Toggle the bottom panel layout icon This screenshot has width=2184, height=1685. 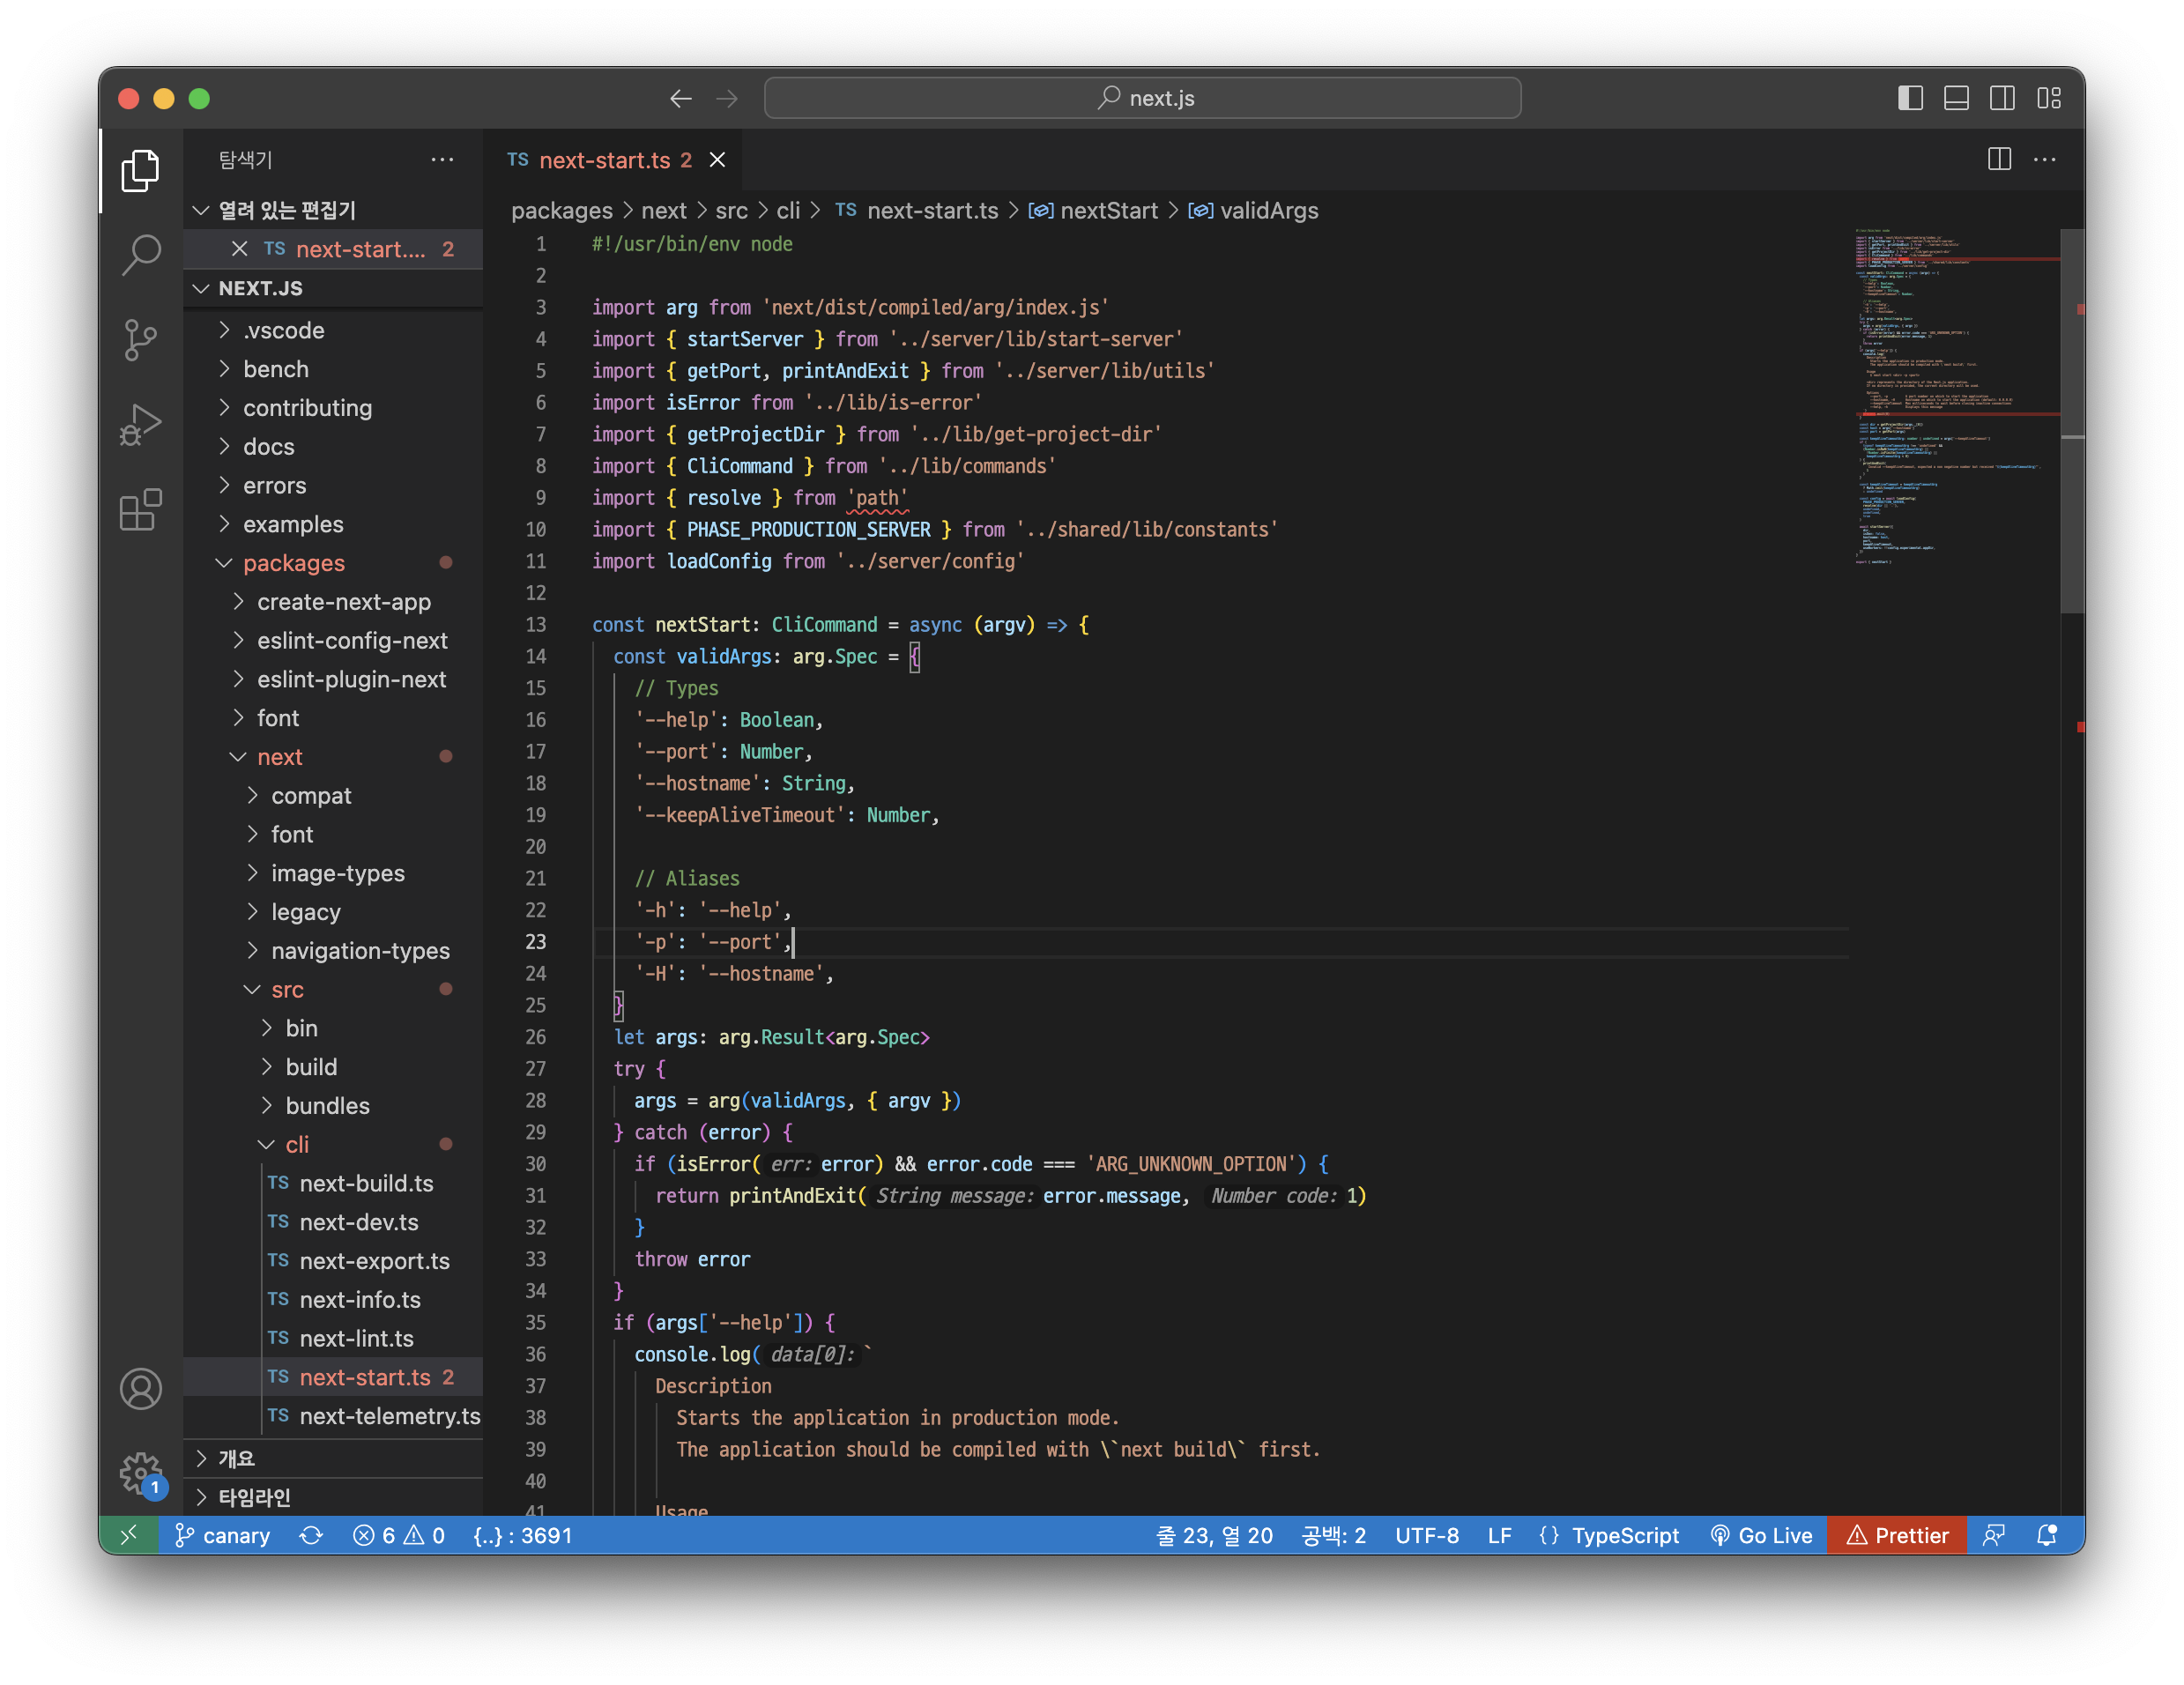(1956, 98)
